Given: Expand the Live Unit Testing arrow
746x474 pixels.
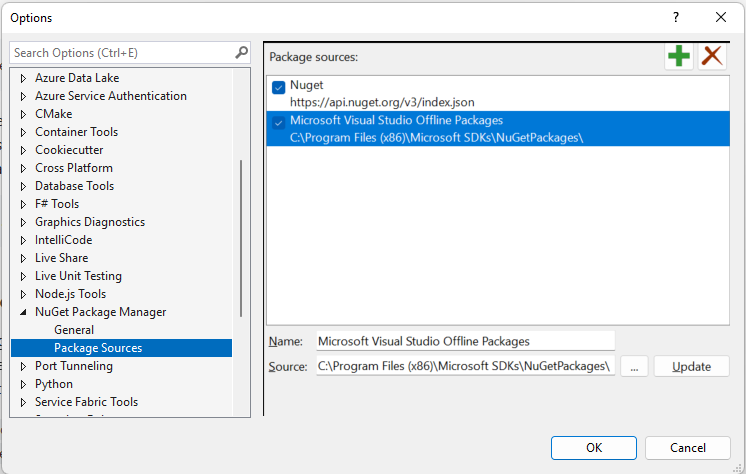Looking at the screenshot, I should pyautogui.click(x=23, y=276).
